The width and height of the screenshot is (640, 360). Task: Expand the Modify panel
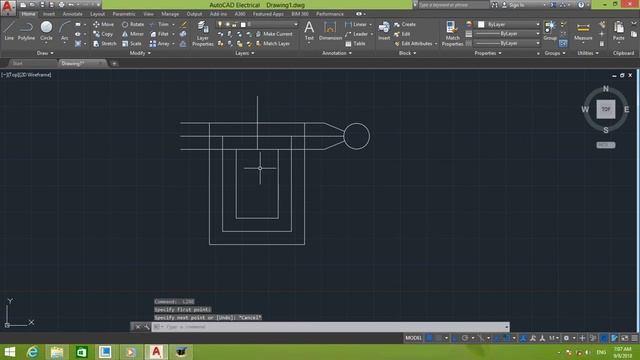click(140, 53)
